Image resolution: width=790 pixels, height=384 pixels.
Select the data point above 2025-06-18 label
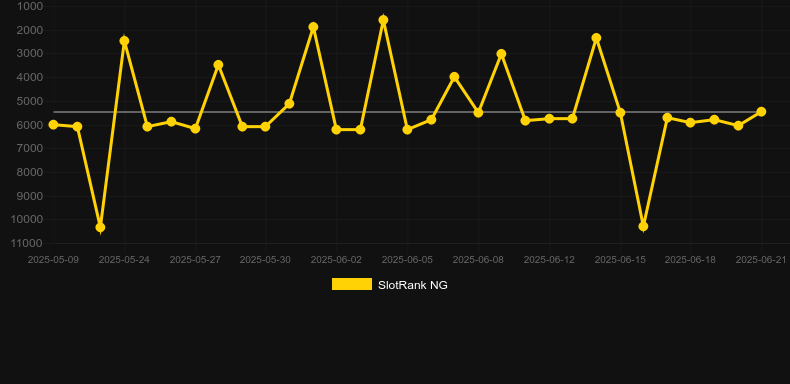tap(690, 122)
